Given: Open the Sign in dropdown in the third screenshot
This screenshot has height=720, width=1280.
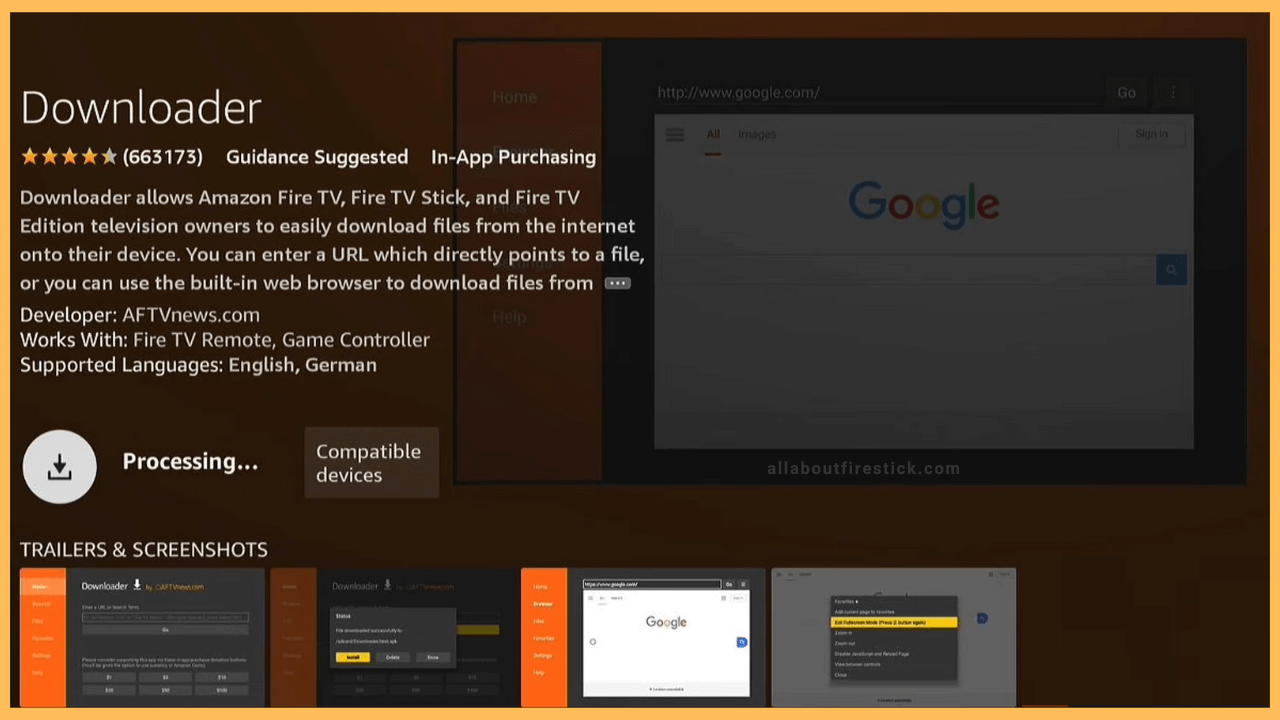Looking at the screenshot, I should coord(738,598).
